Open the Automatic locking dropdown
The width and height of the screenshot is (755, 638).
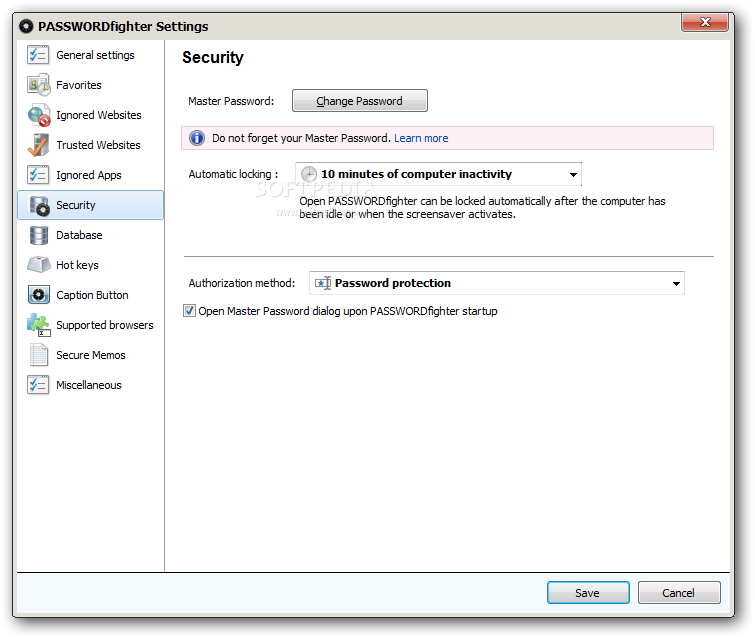(x=438, y=174)
